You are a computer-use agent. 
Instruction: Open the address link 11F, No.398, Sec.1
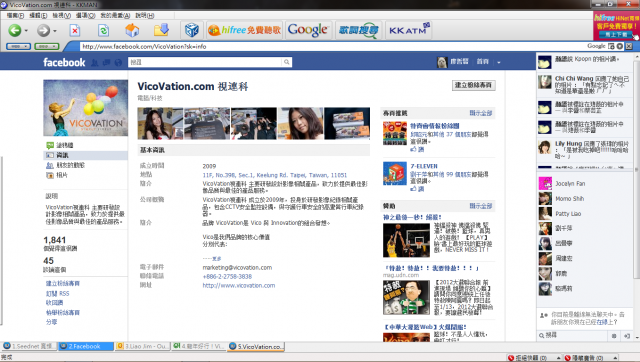click(x=274, y=175)
